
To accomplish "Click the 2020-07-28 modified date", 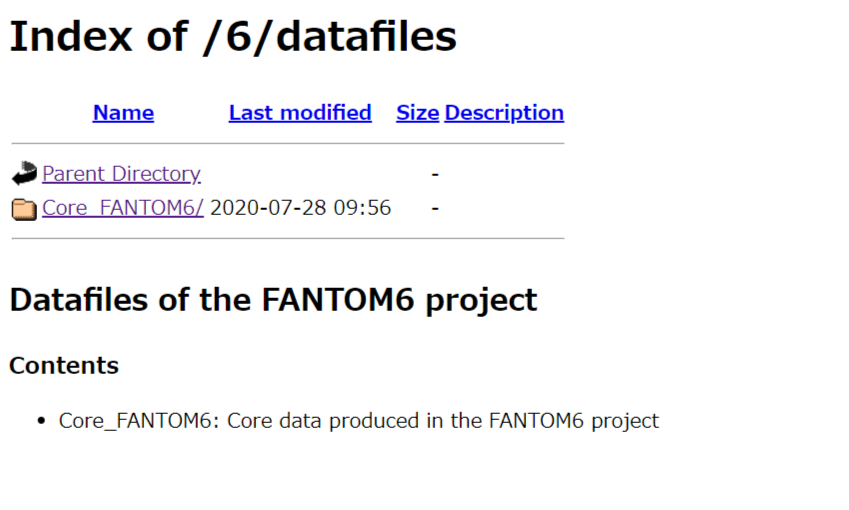I will pyautogui.click(x=268, y=208).
